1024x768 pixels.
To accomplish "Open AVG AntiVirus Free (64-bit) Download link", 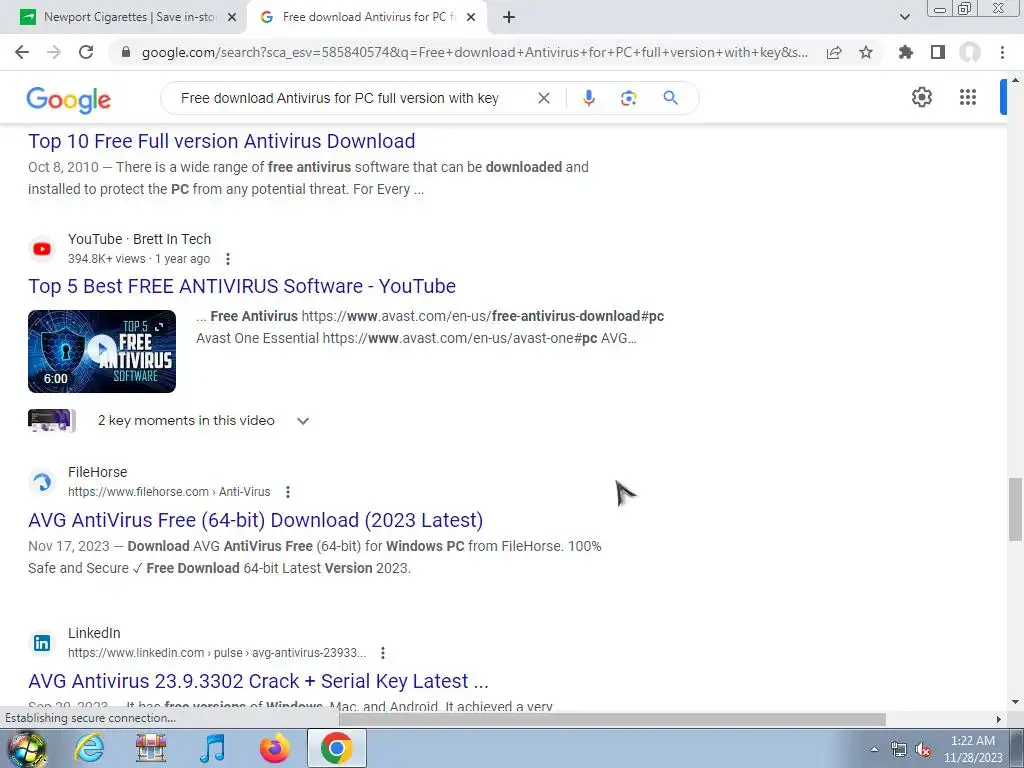I will click(255, 520).
